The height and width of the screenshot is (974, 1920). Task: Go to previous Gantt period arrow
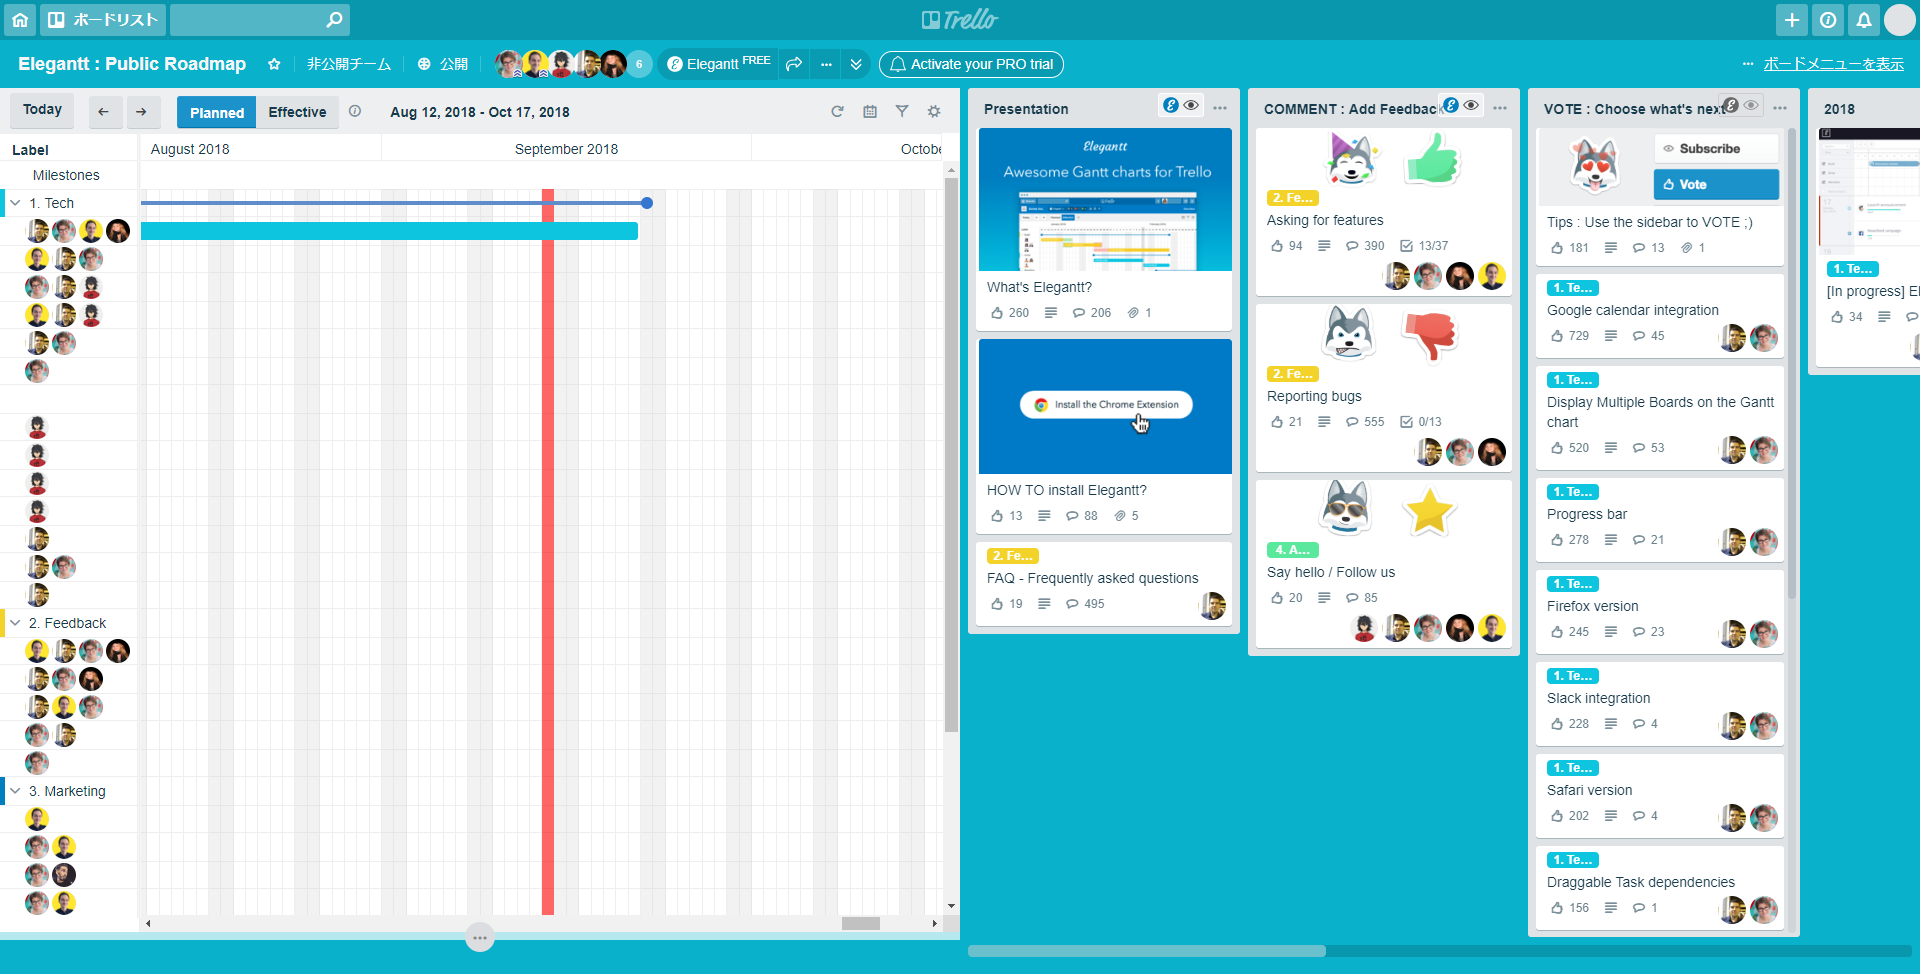pos(104,112)
